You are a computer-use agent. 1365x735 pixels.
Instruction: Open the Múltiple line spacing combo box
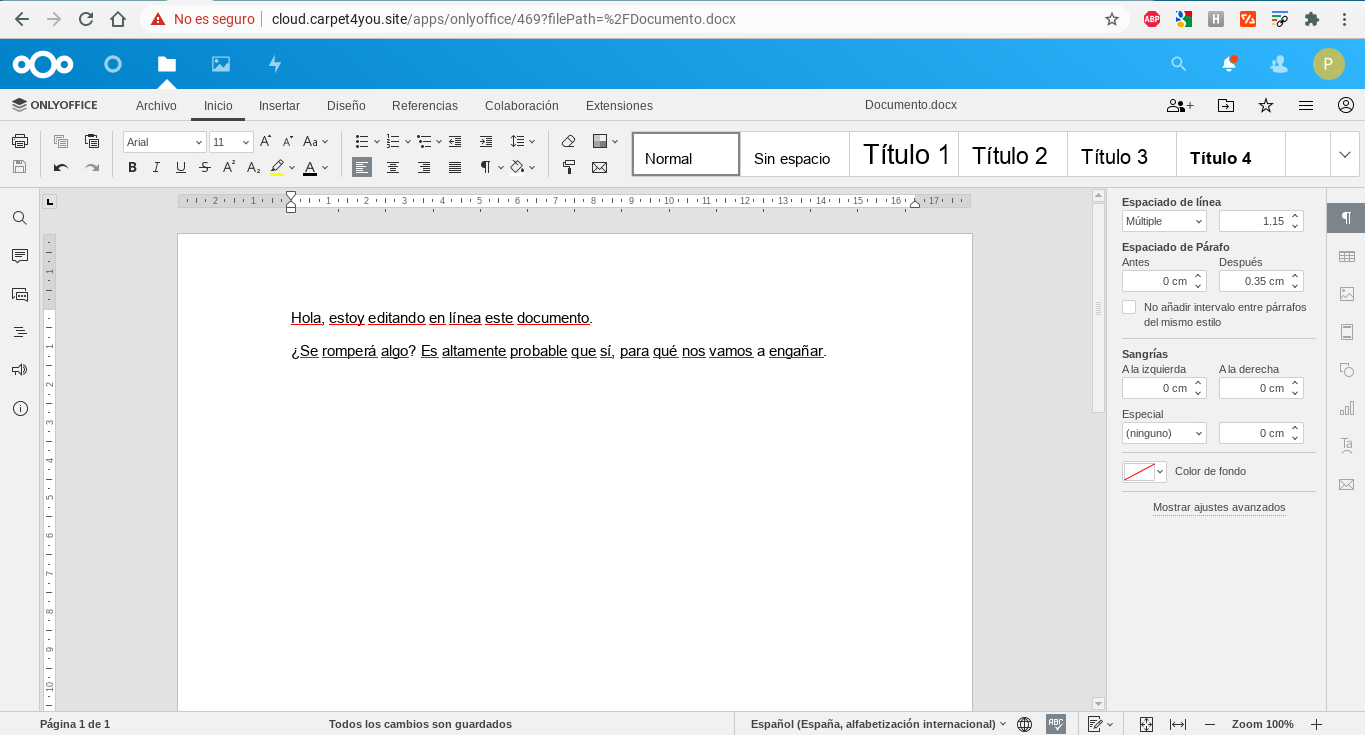click(x=1164, y=221)
